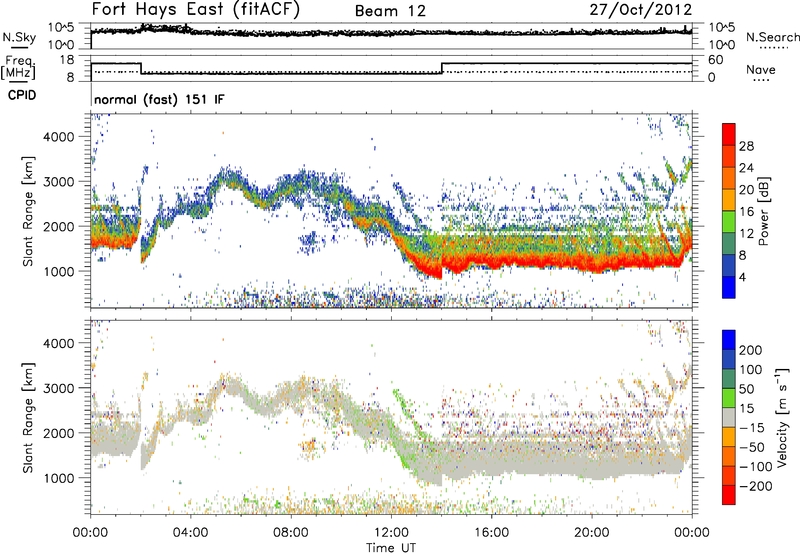Click the text 'normal (fast) 151 IF'
The width and height of the screenshot is (800, 554).
pyautogui.click(x=159, y=100)
